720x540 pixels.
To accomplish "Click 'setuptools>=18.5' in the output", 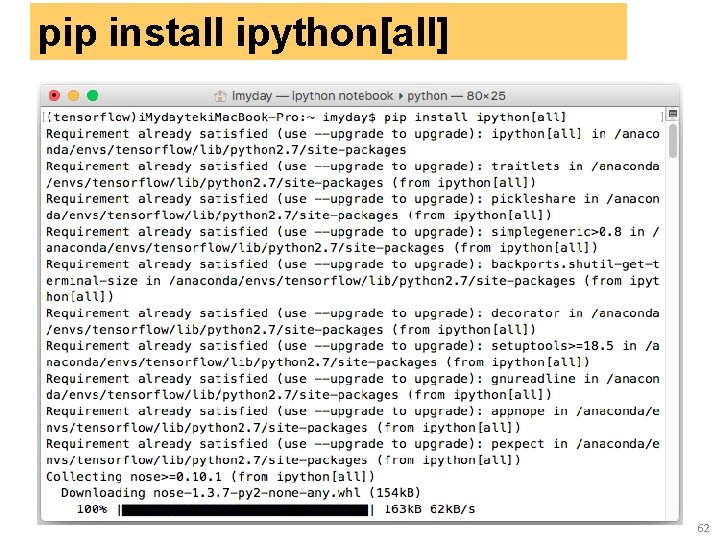I will (x=552, y=346).
